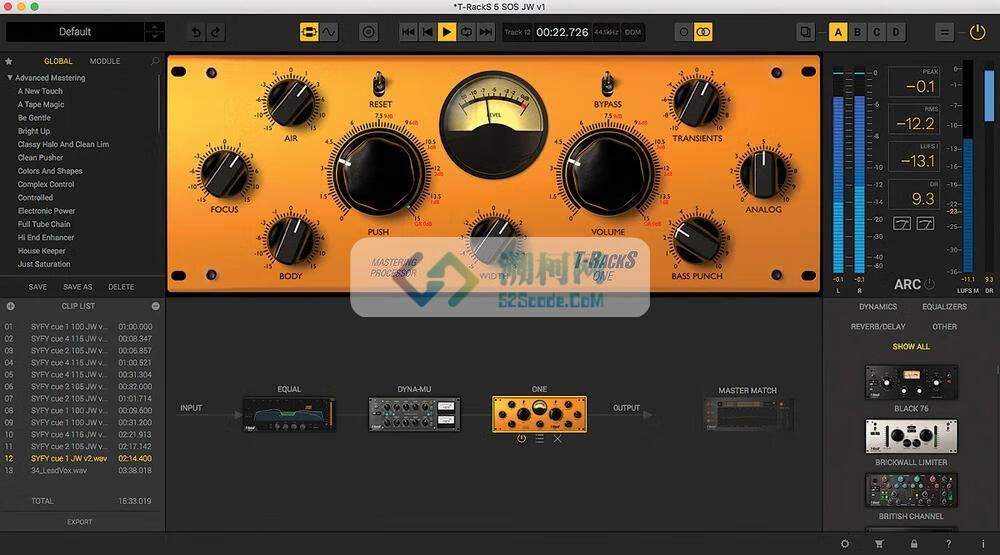This screenshot has width=1000, height=555.
Task: Collapse the Advanced Mastering folder
Action: (x=10, y=78)
